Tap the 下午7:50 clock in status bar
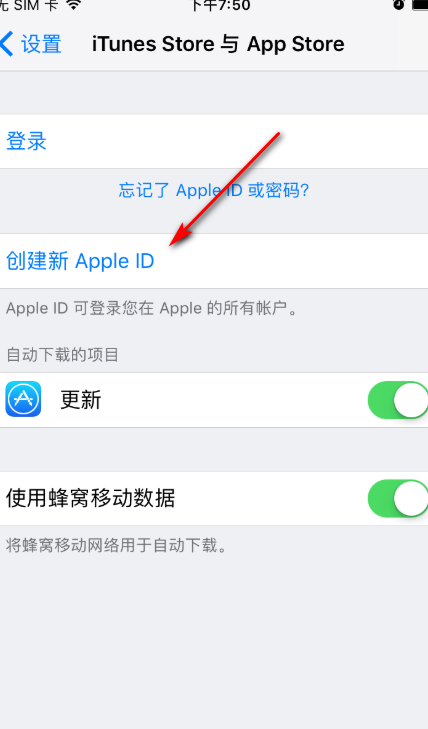The height and width of the screenshot is (729, 428). [220, 5]
